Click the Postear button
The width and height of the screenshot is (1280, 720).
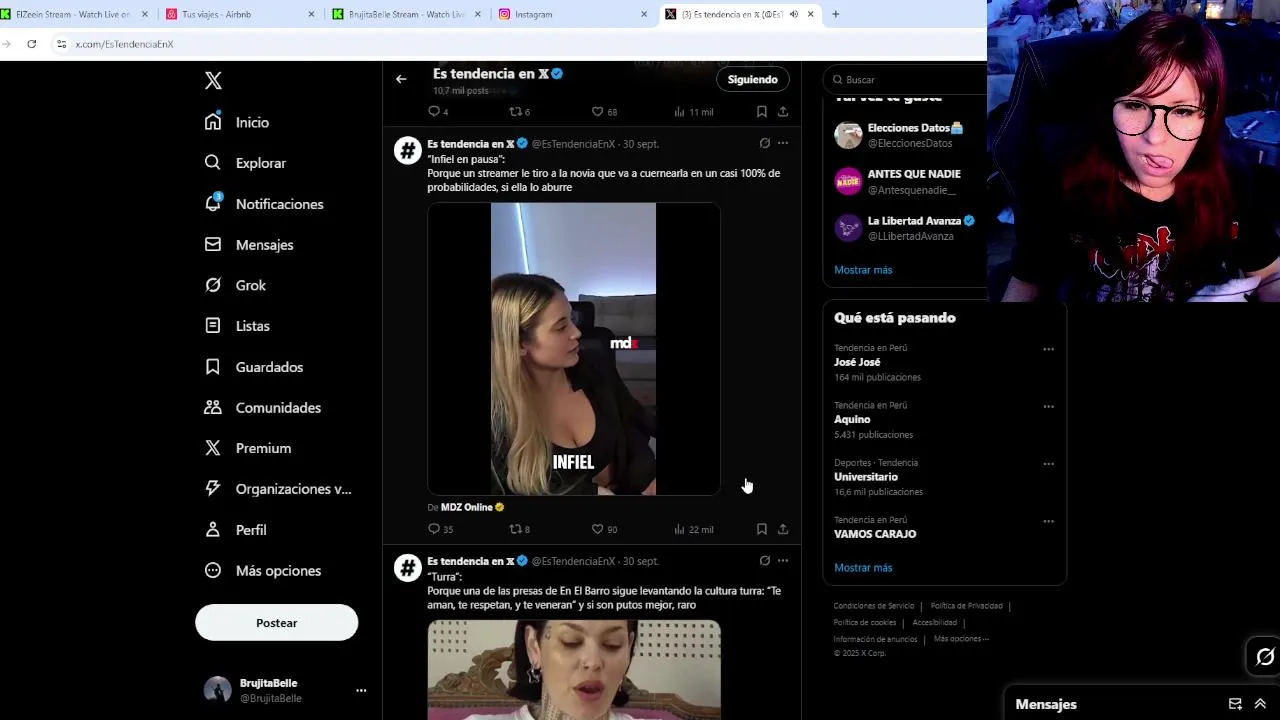click(276, 623)
